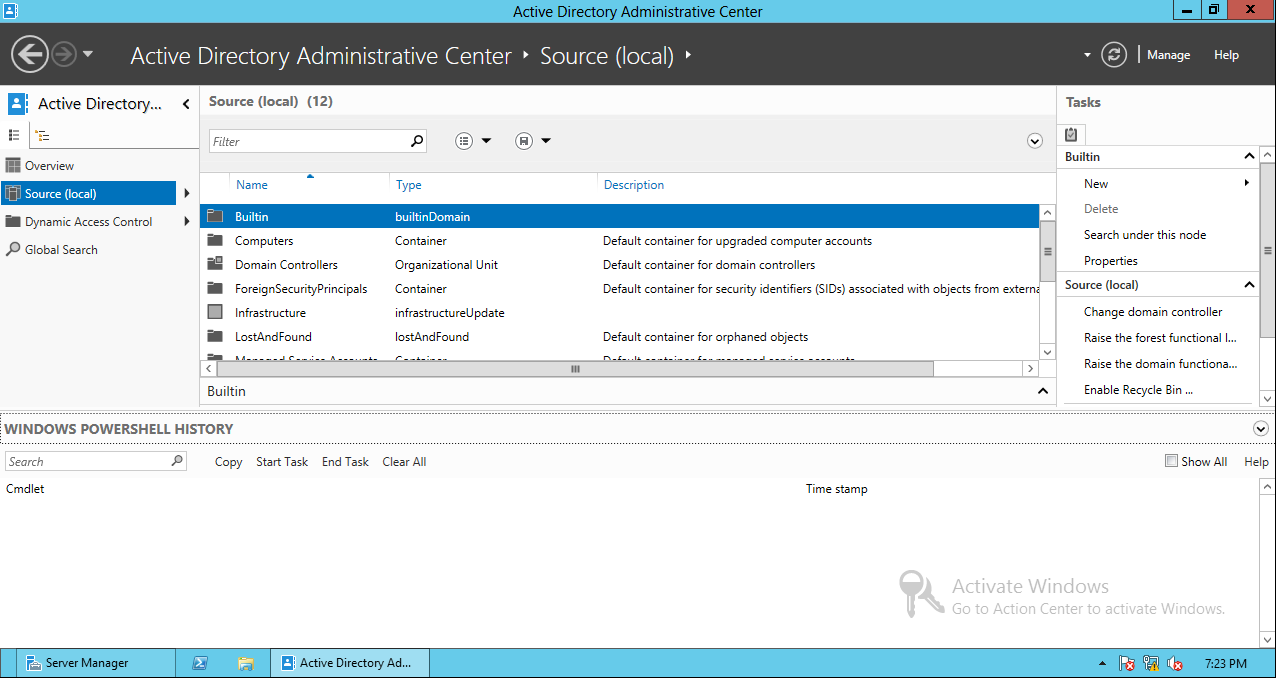Screen dimensions: 1276x678
Task: Collapse the Windows PowerShell History panel
Action: click(x=1260, y=428)
